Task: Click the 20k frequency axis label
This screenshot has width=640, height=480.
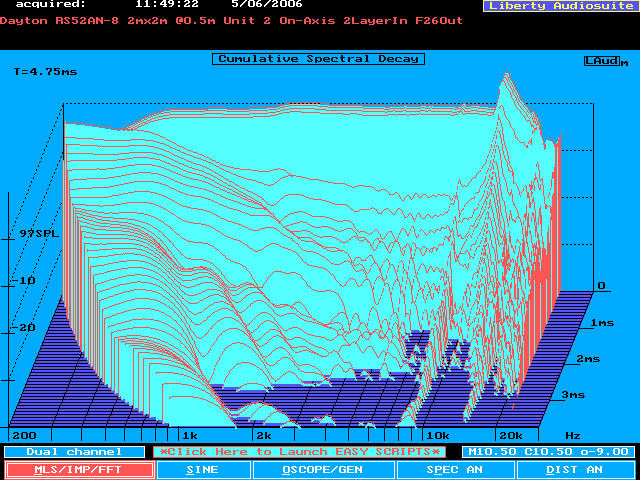Action: coord(510,436)
